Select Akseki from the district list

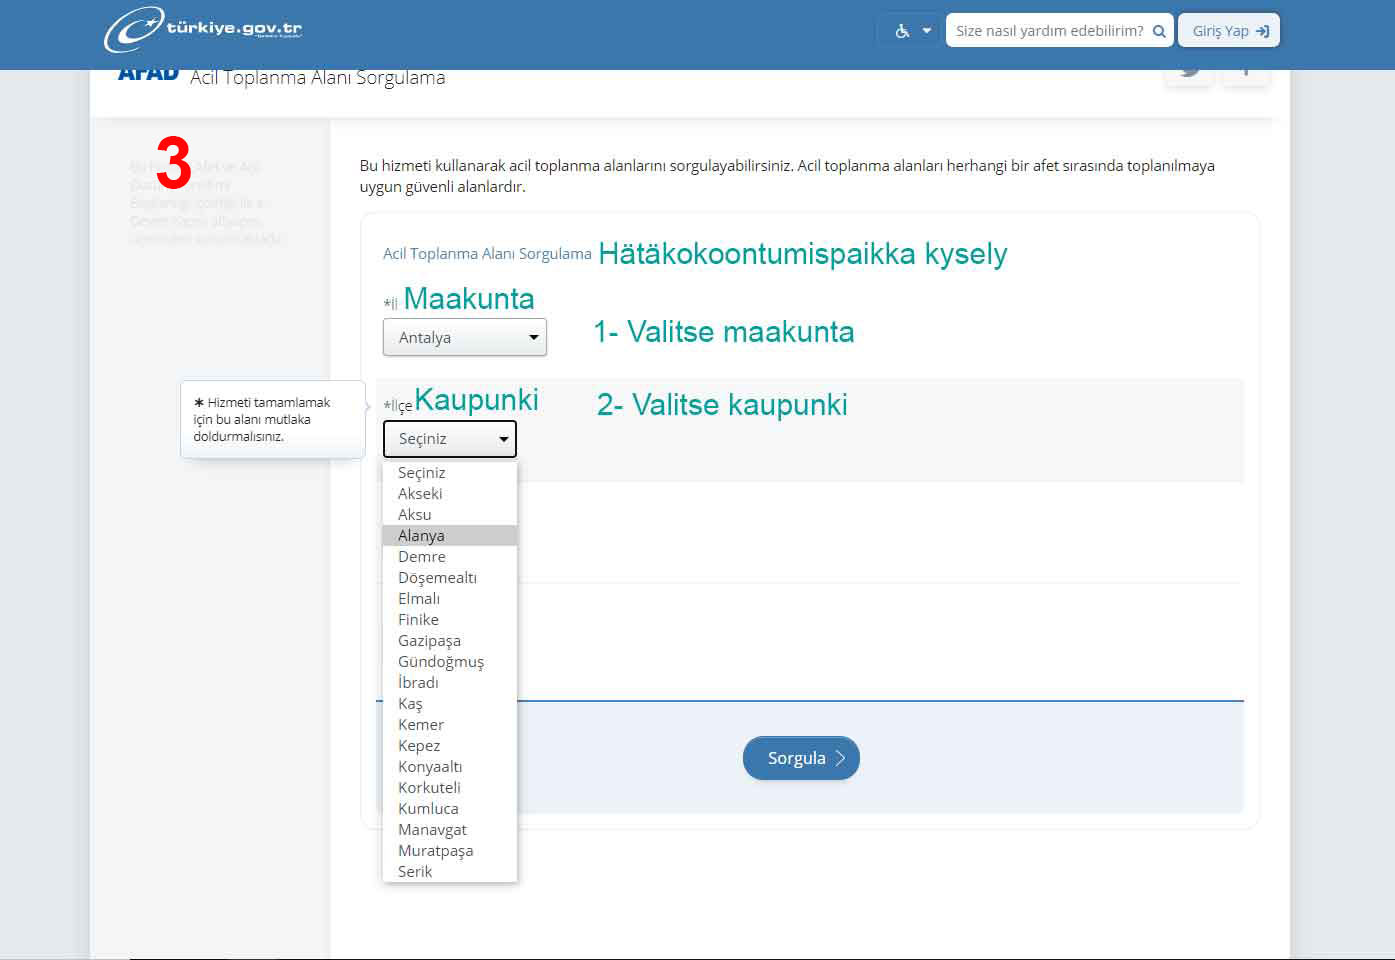[x=420, y=494]
